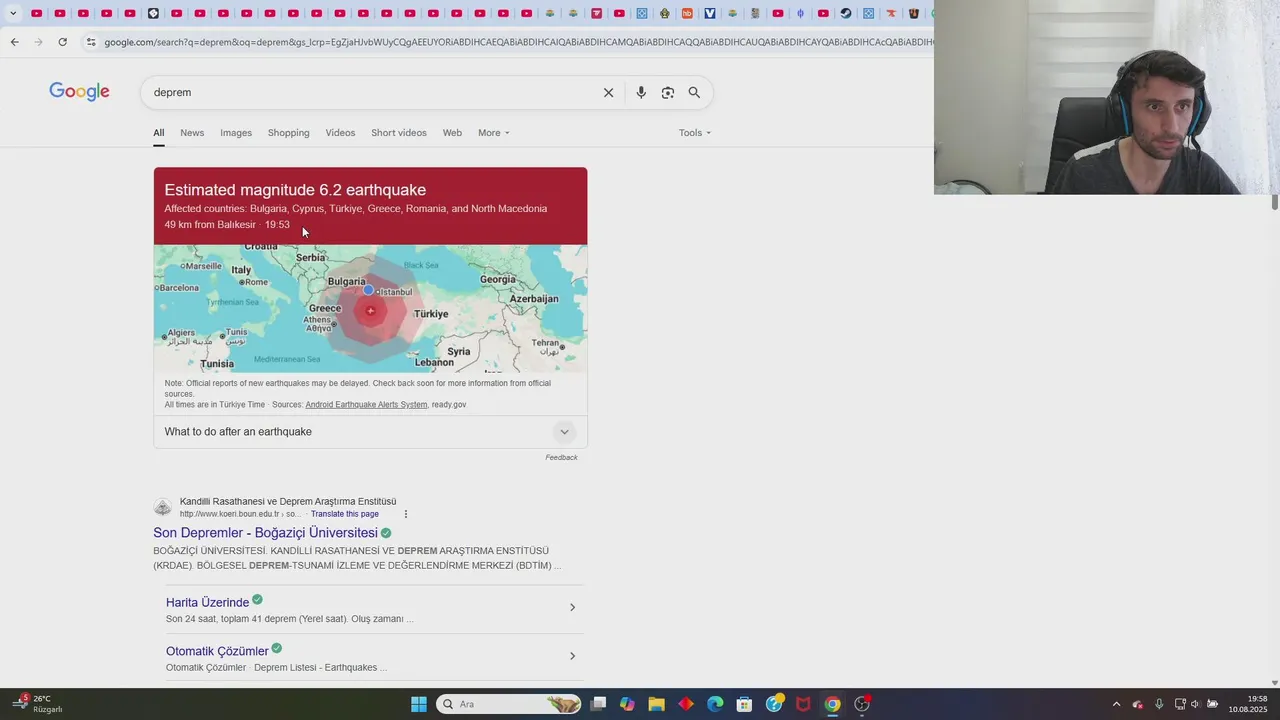
Task: Click the magnifier search submit icon
Action: [x=694, y=92]
